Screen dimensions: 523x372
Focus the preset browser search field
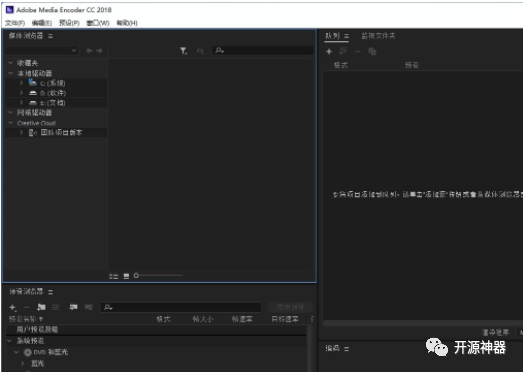coord(181,307)
